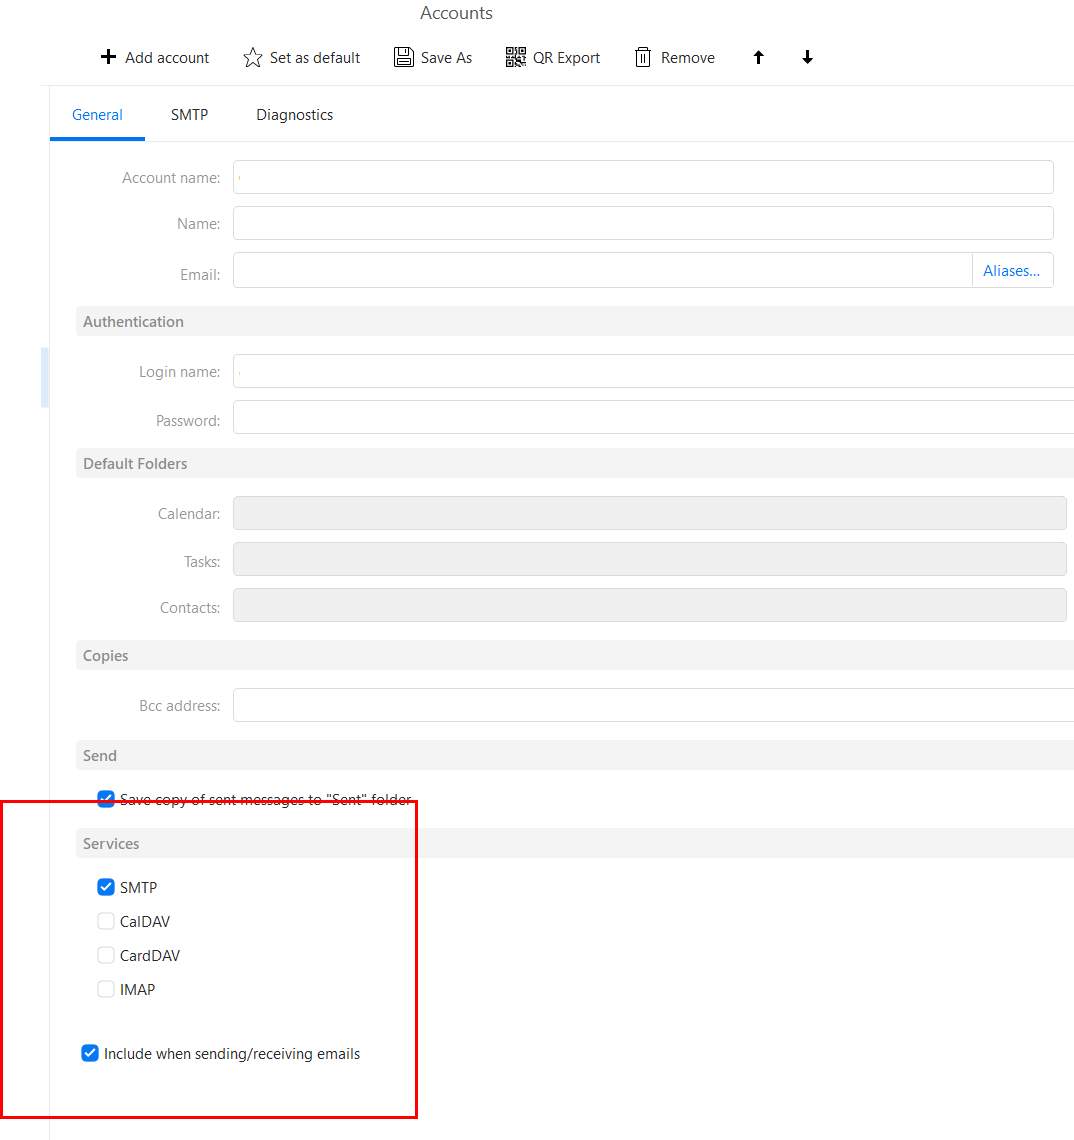
Task: Toggle Include when sending/receiving emails
Action: 90,1053
